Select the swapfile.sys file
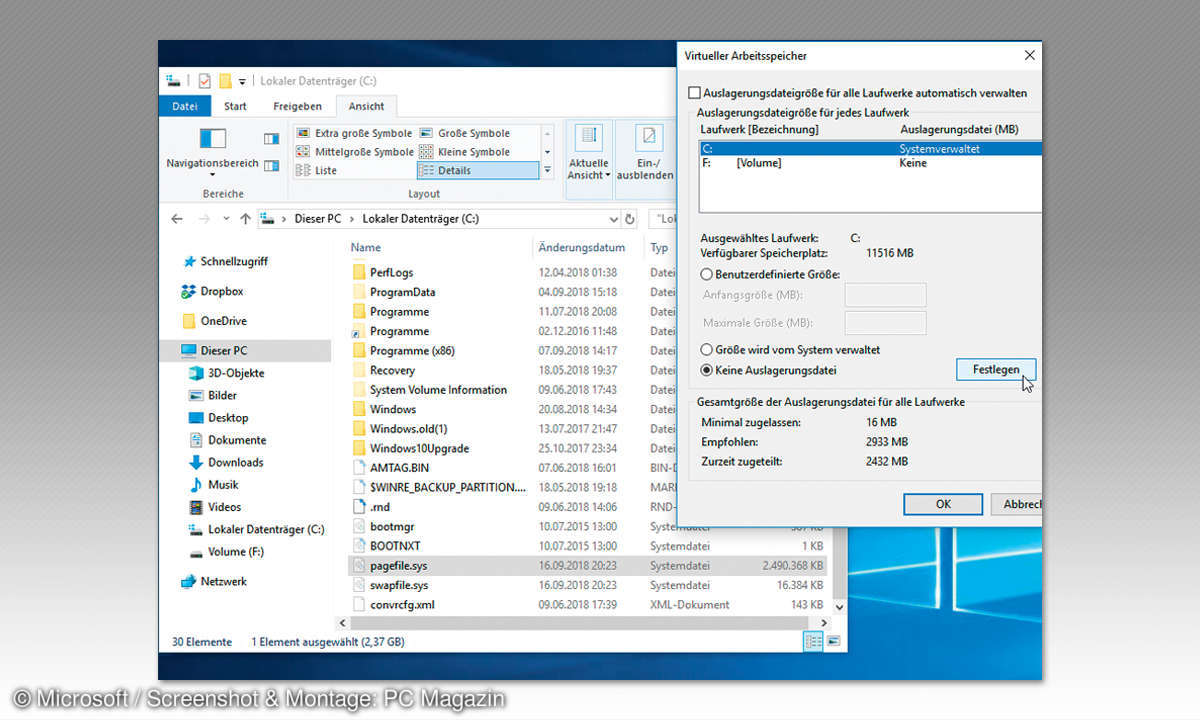The image size is (1200, 720). point(588,585)
